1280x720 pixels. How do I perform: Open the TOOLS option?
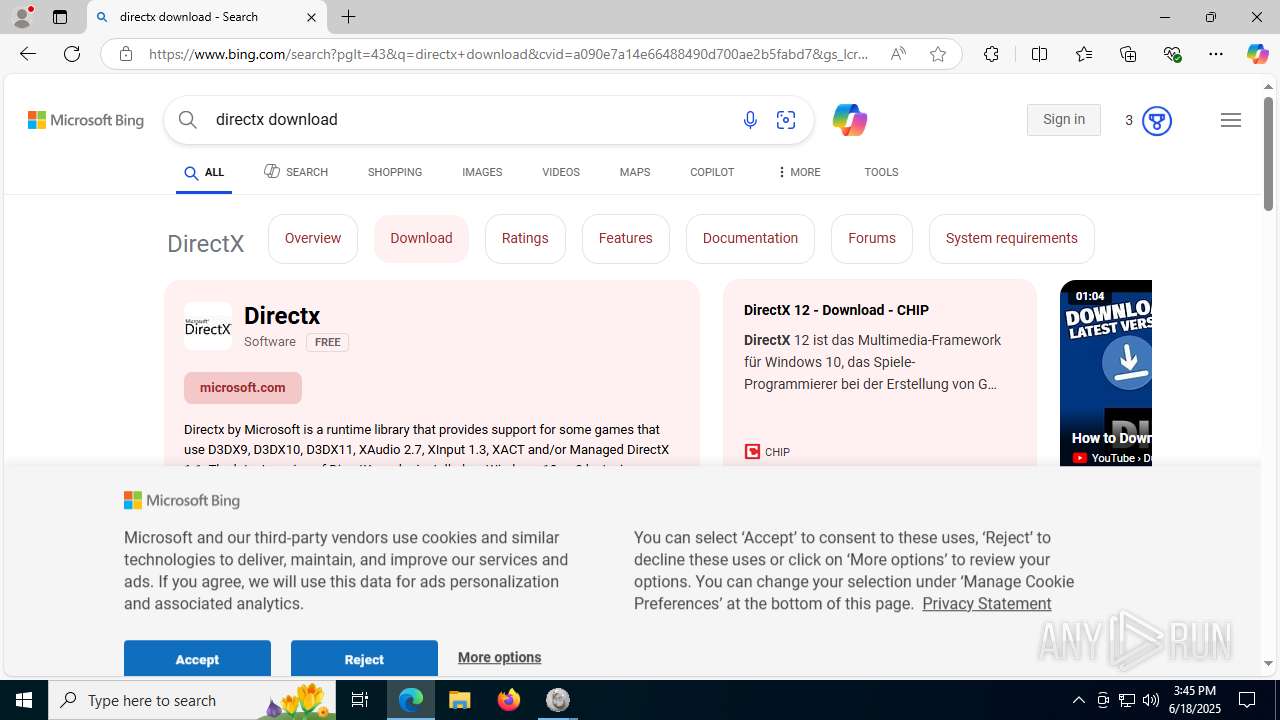coord(881,172)
